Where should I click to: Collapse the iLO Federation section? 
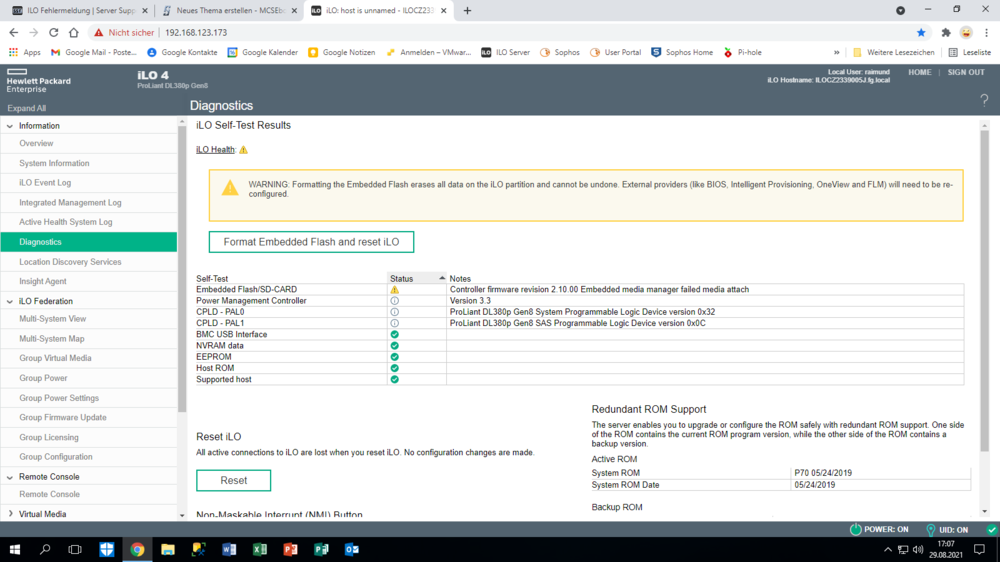coord(10,301)
